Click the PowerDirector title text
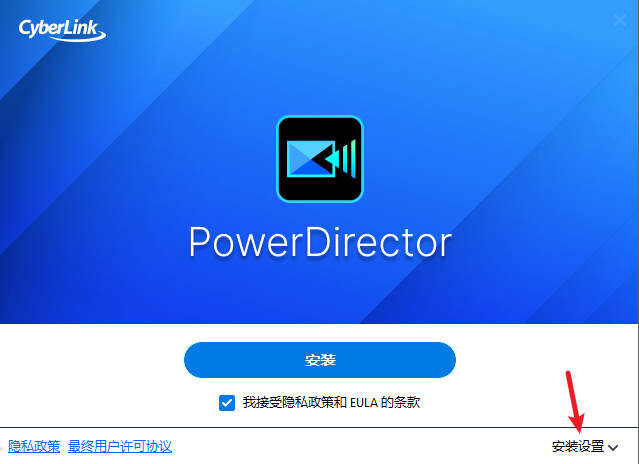This screenshot has height=464, width=639. (x=320, y=242)
